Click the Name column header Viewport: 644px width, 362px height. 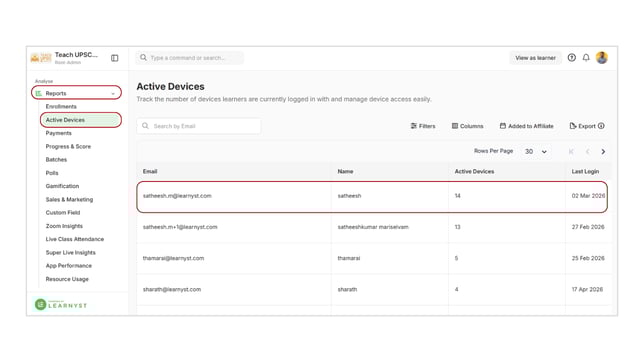(x=345, y=171)
